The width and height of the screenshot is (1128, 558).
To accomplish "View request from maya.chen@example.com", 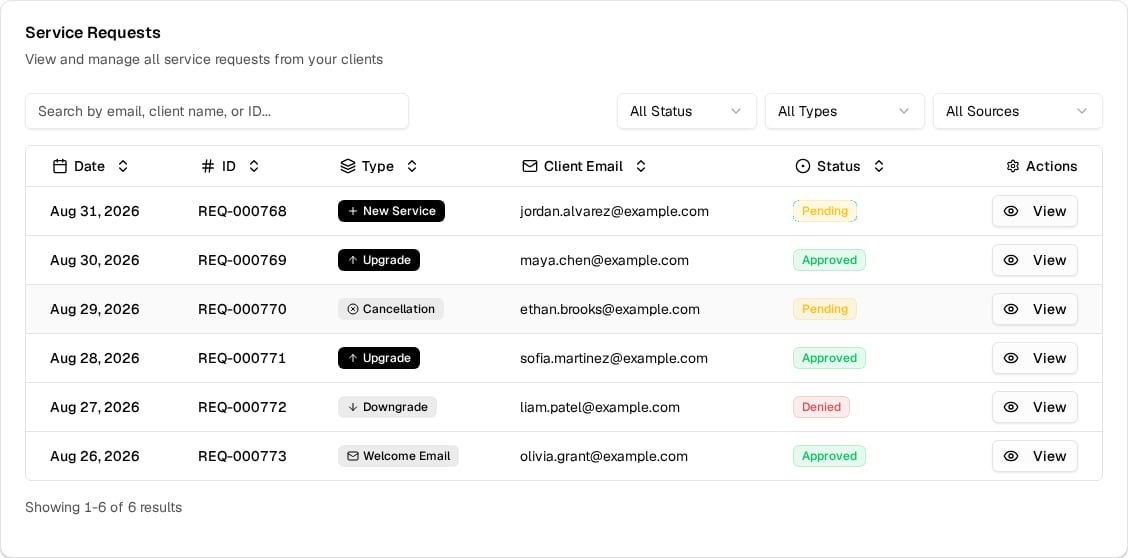I will click(1034, 260).
